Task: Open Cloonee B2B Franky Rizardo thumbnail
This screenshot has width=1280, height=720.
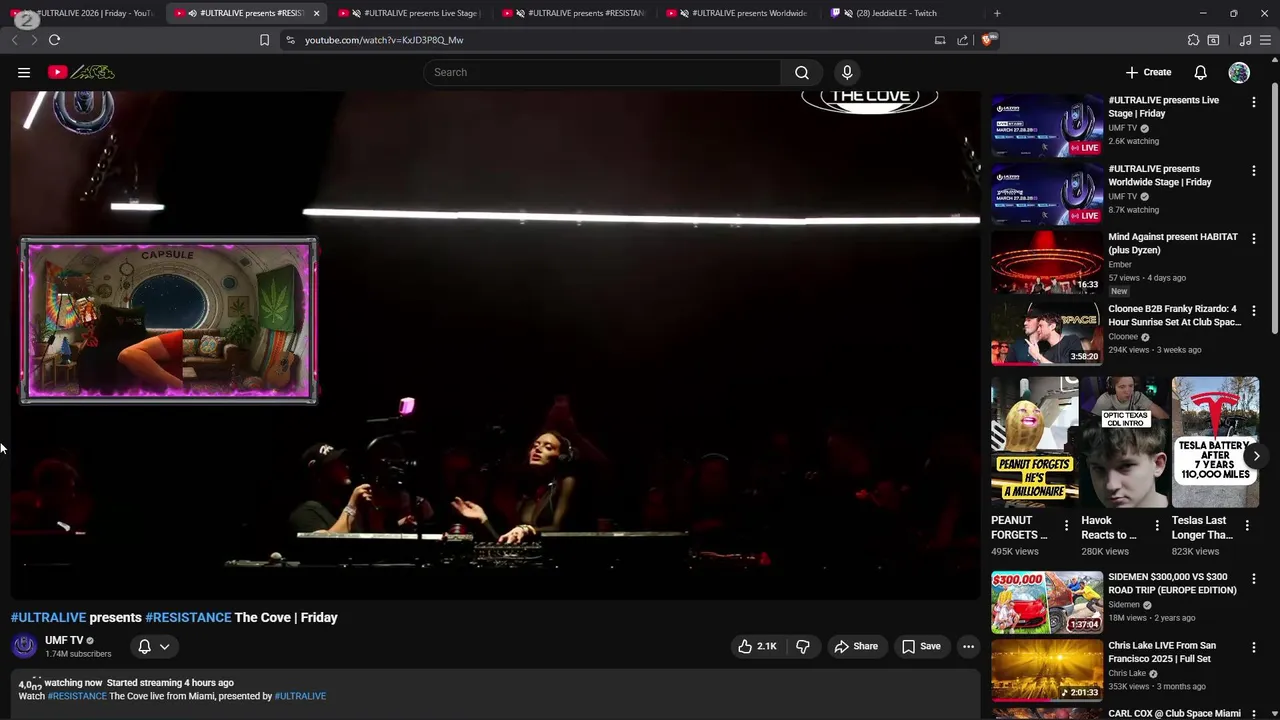Action: tap(1047, 334)
